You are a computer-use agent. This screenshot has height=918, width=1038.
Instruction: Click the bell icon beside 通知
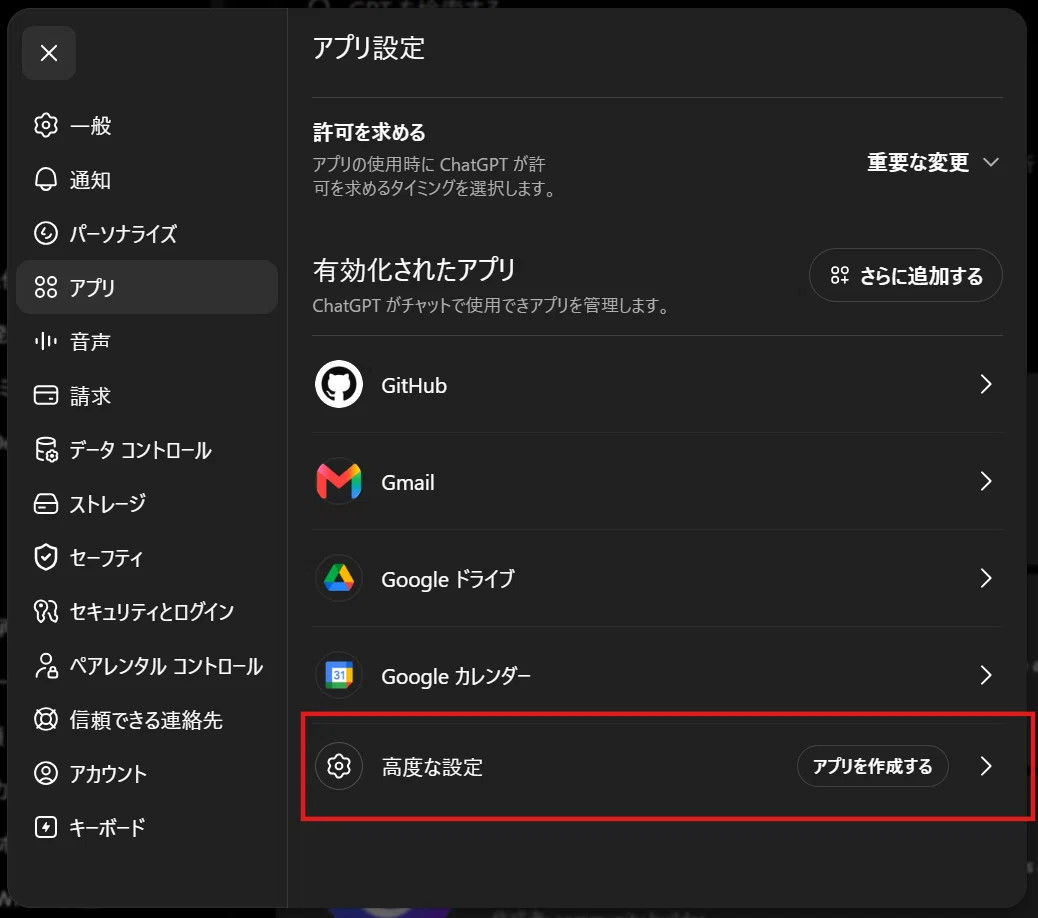coord(46,179)
